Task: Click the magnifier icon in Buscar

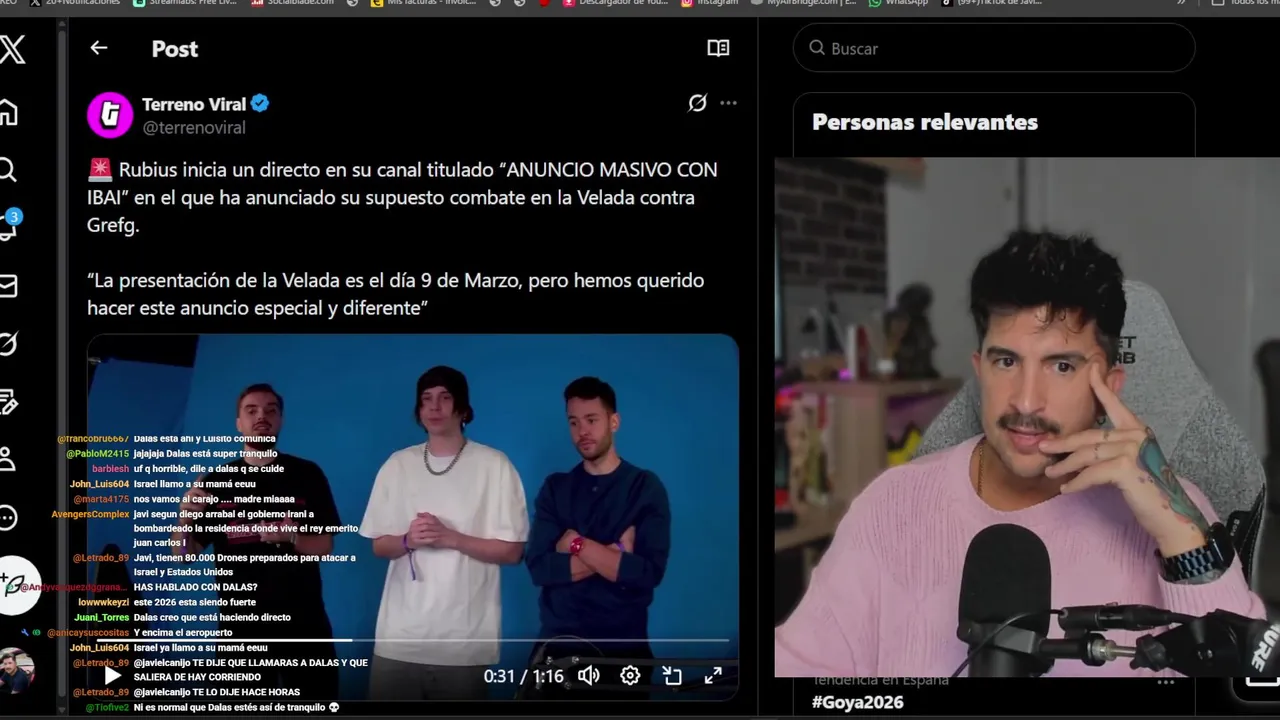Action: coord(817,48)
